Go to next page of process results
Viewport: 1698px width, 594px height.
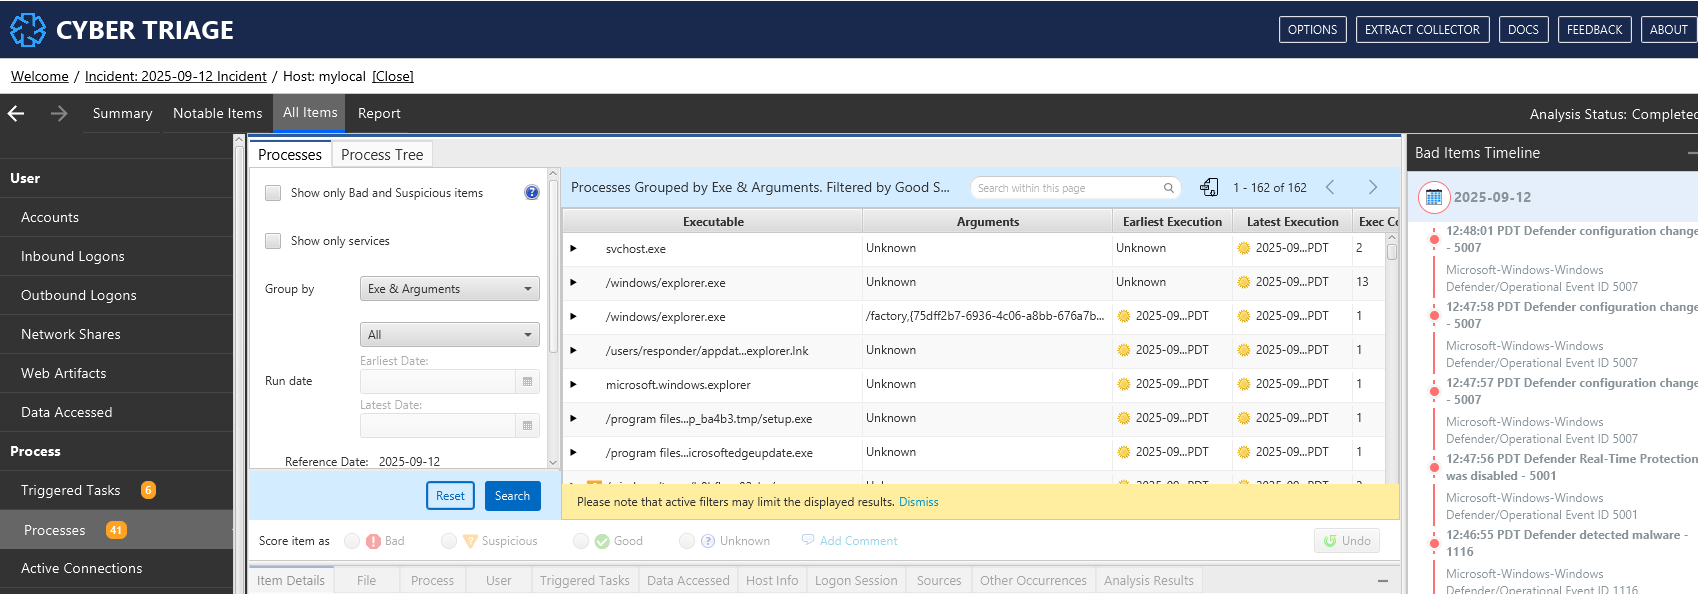[1372, 187]
